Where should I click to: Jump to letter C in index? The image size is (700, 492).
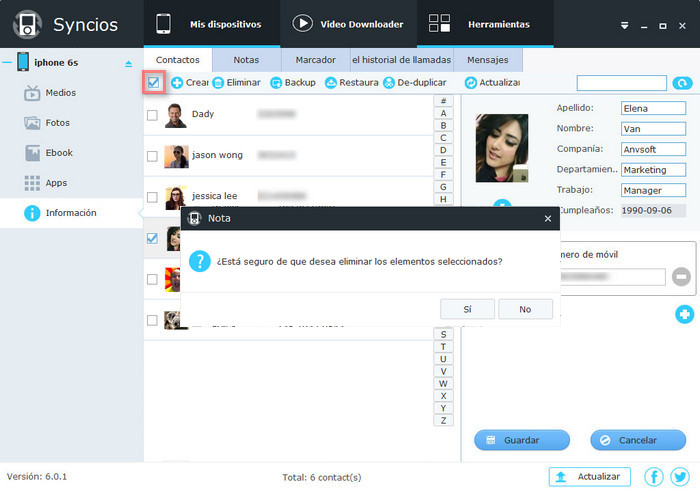(443, 138)
